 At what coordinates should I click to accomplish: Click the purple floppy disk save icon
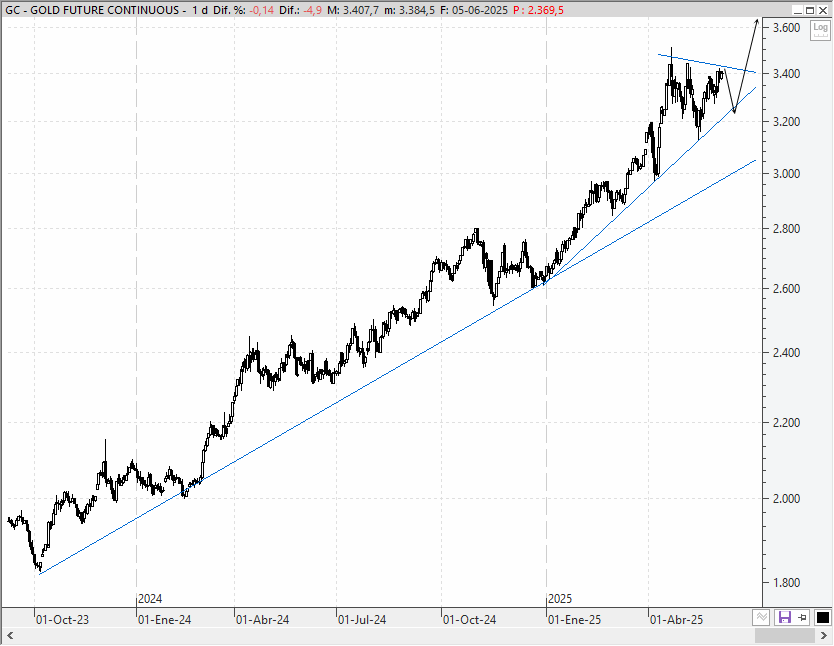pos(785,618)
